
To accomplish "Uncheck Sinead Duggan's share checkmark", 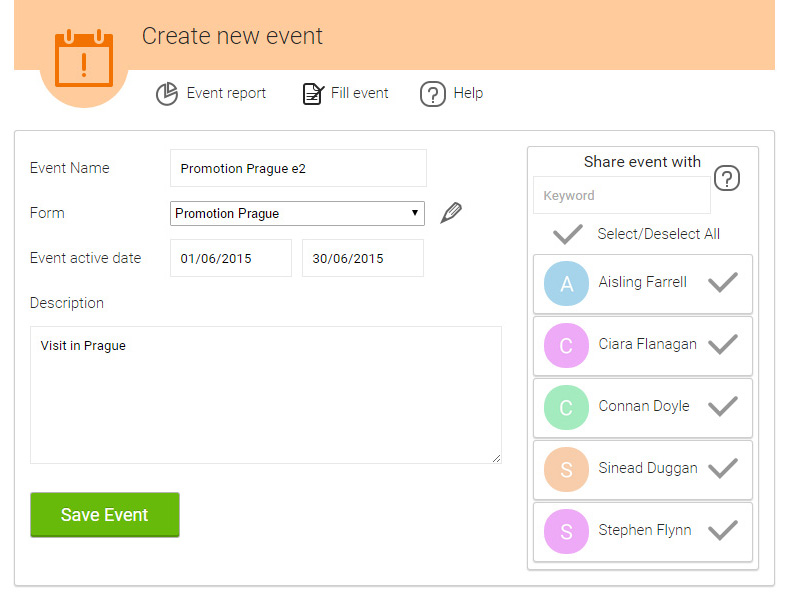I will click(x=723, y=468).
